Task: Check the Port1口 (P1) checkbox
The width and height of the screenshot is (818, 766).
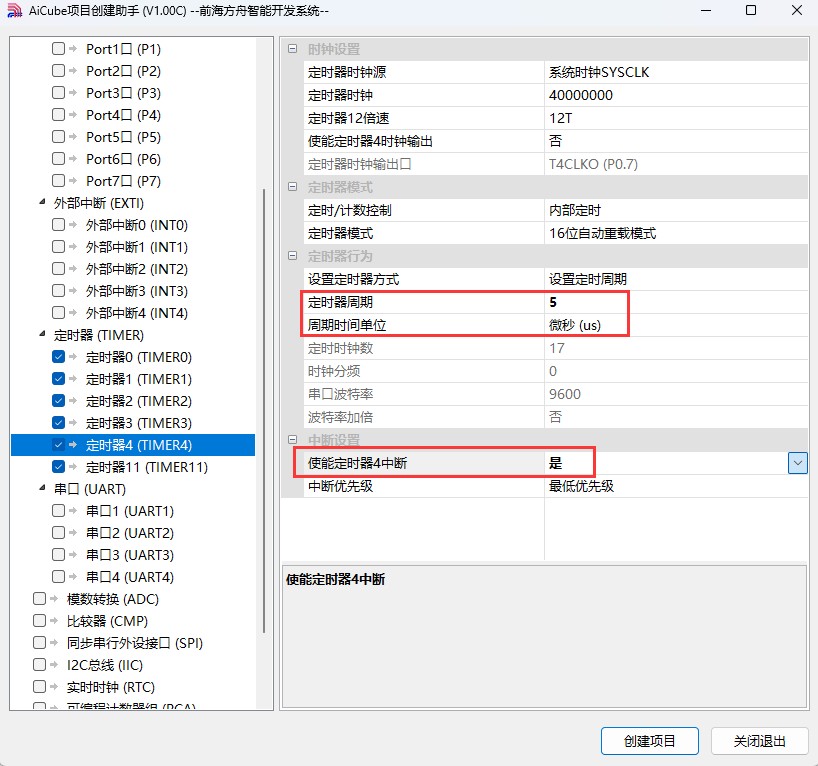Action: tap(58, 49)
